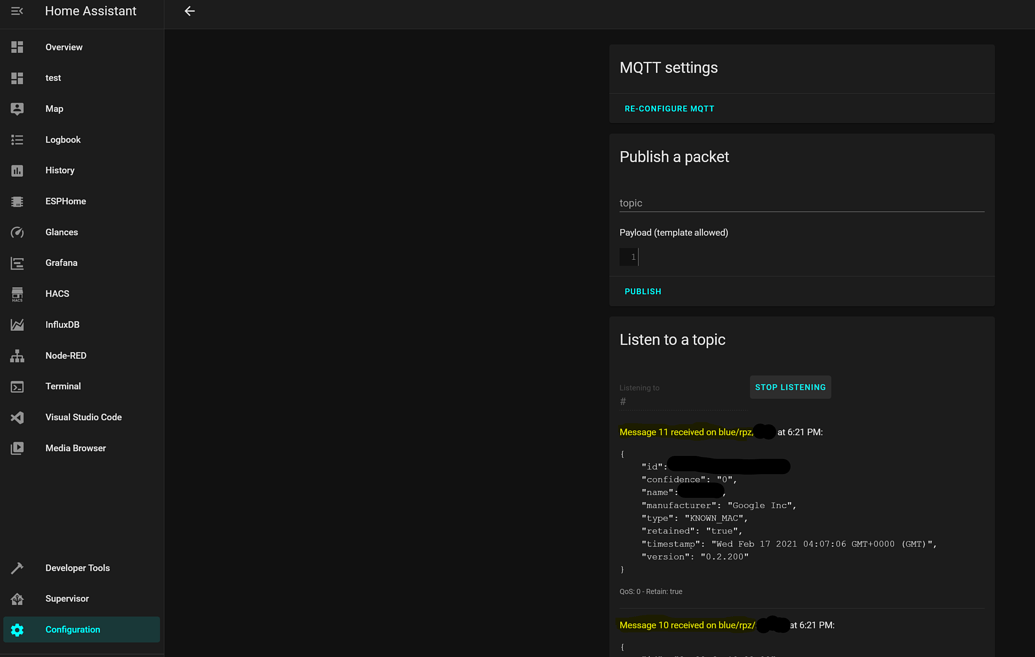The width and height of the screenshot is (1035, 657).
Task: Click the InfluxDB graph icon
Action: [x=17, y=325]
